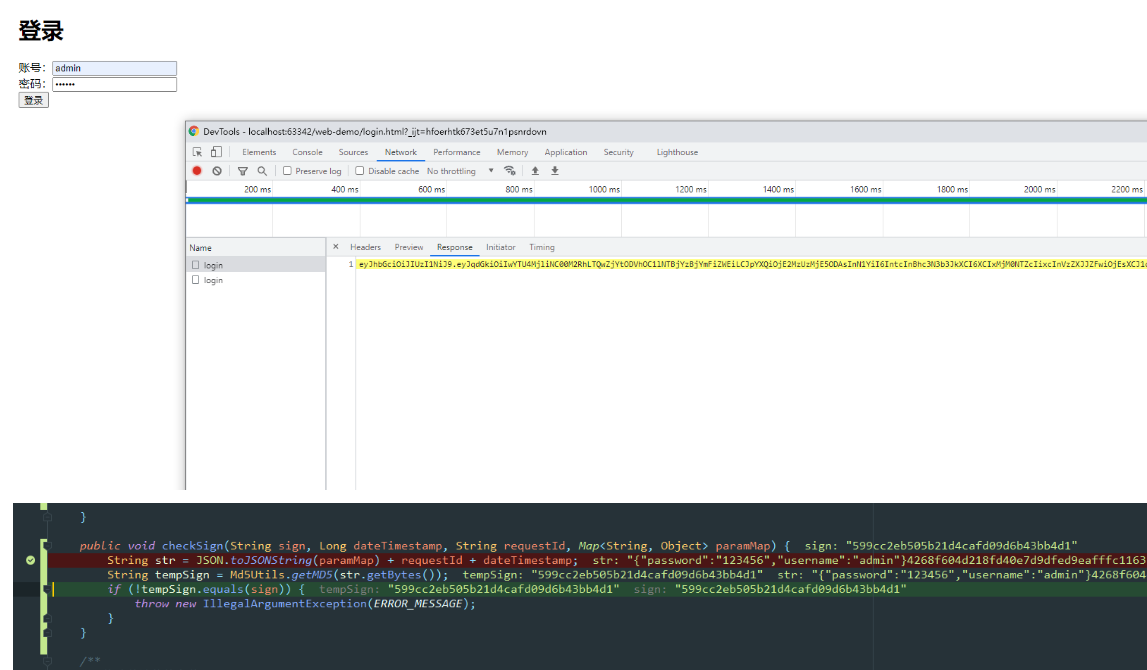Show the Preview tab of the request

tap(408, 247)
